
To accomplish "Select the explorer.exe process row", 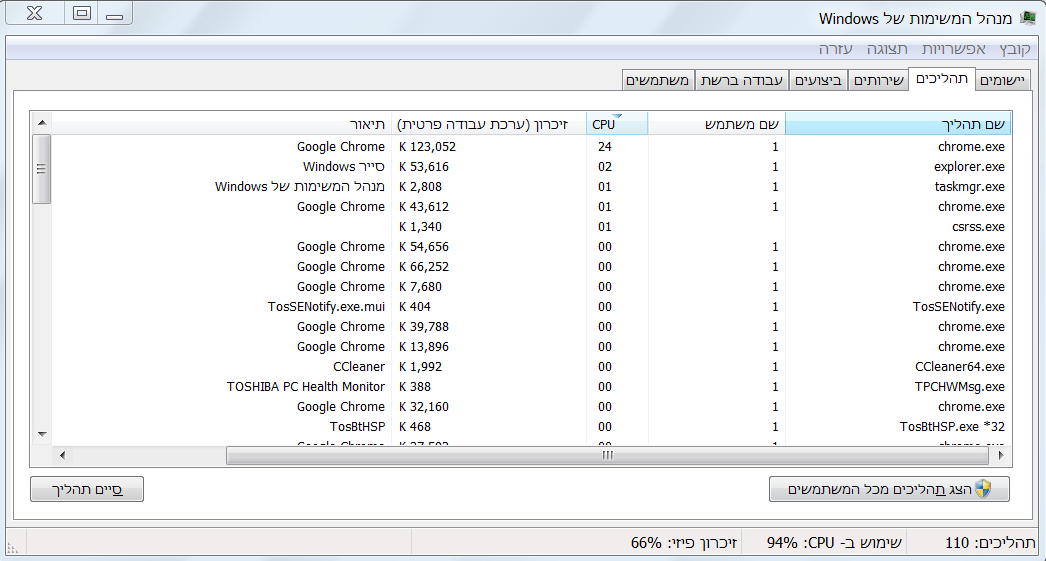I will (x=531, y=166).
